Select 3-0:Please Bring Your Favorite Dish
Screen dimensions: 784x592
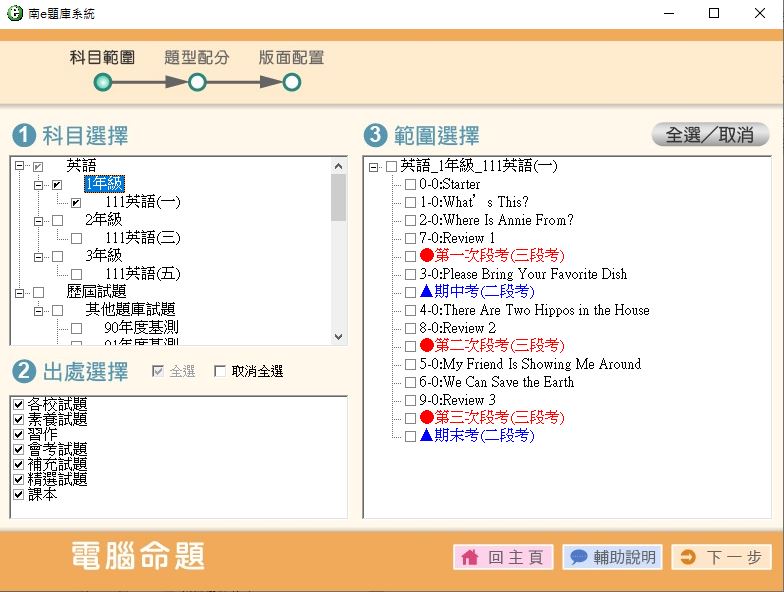point(537,274)
